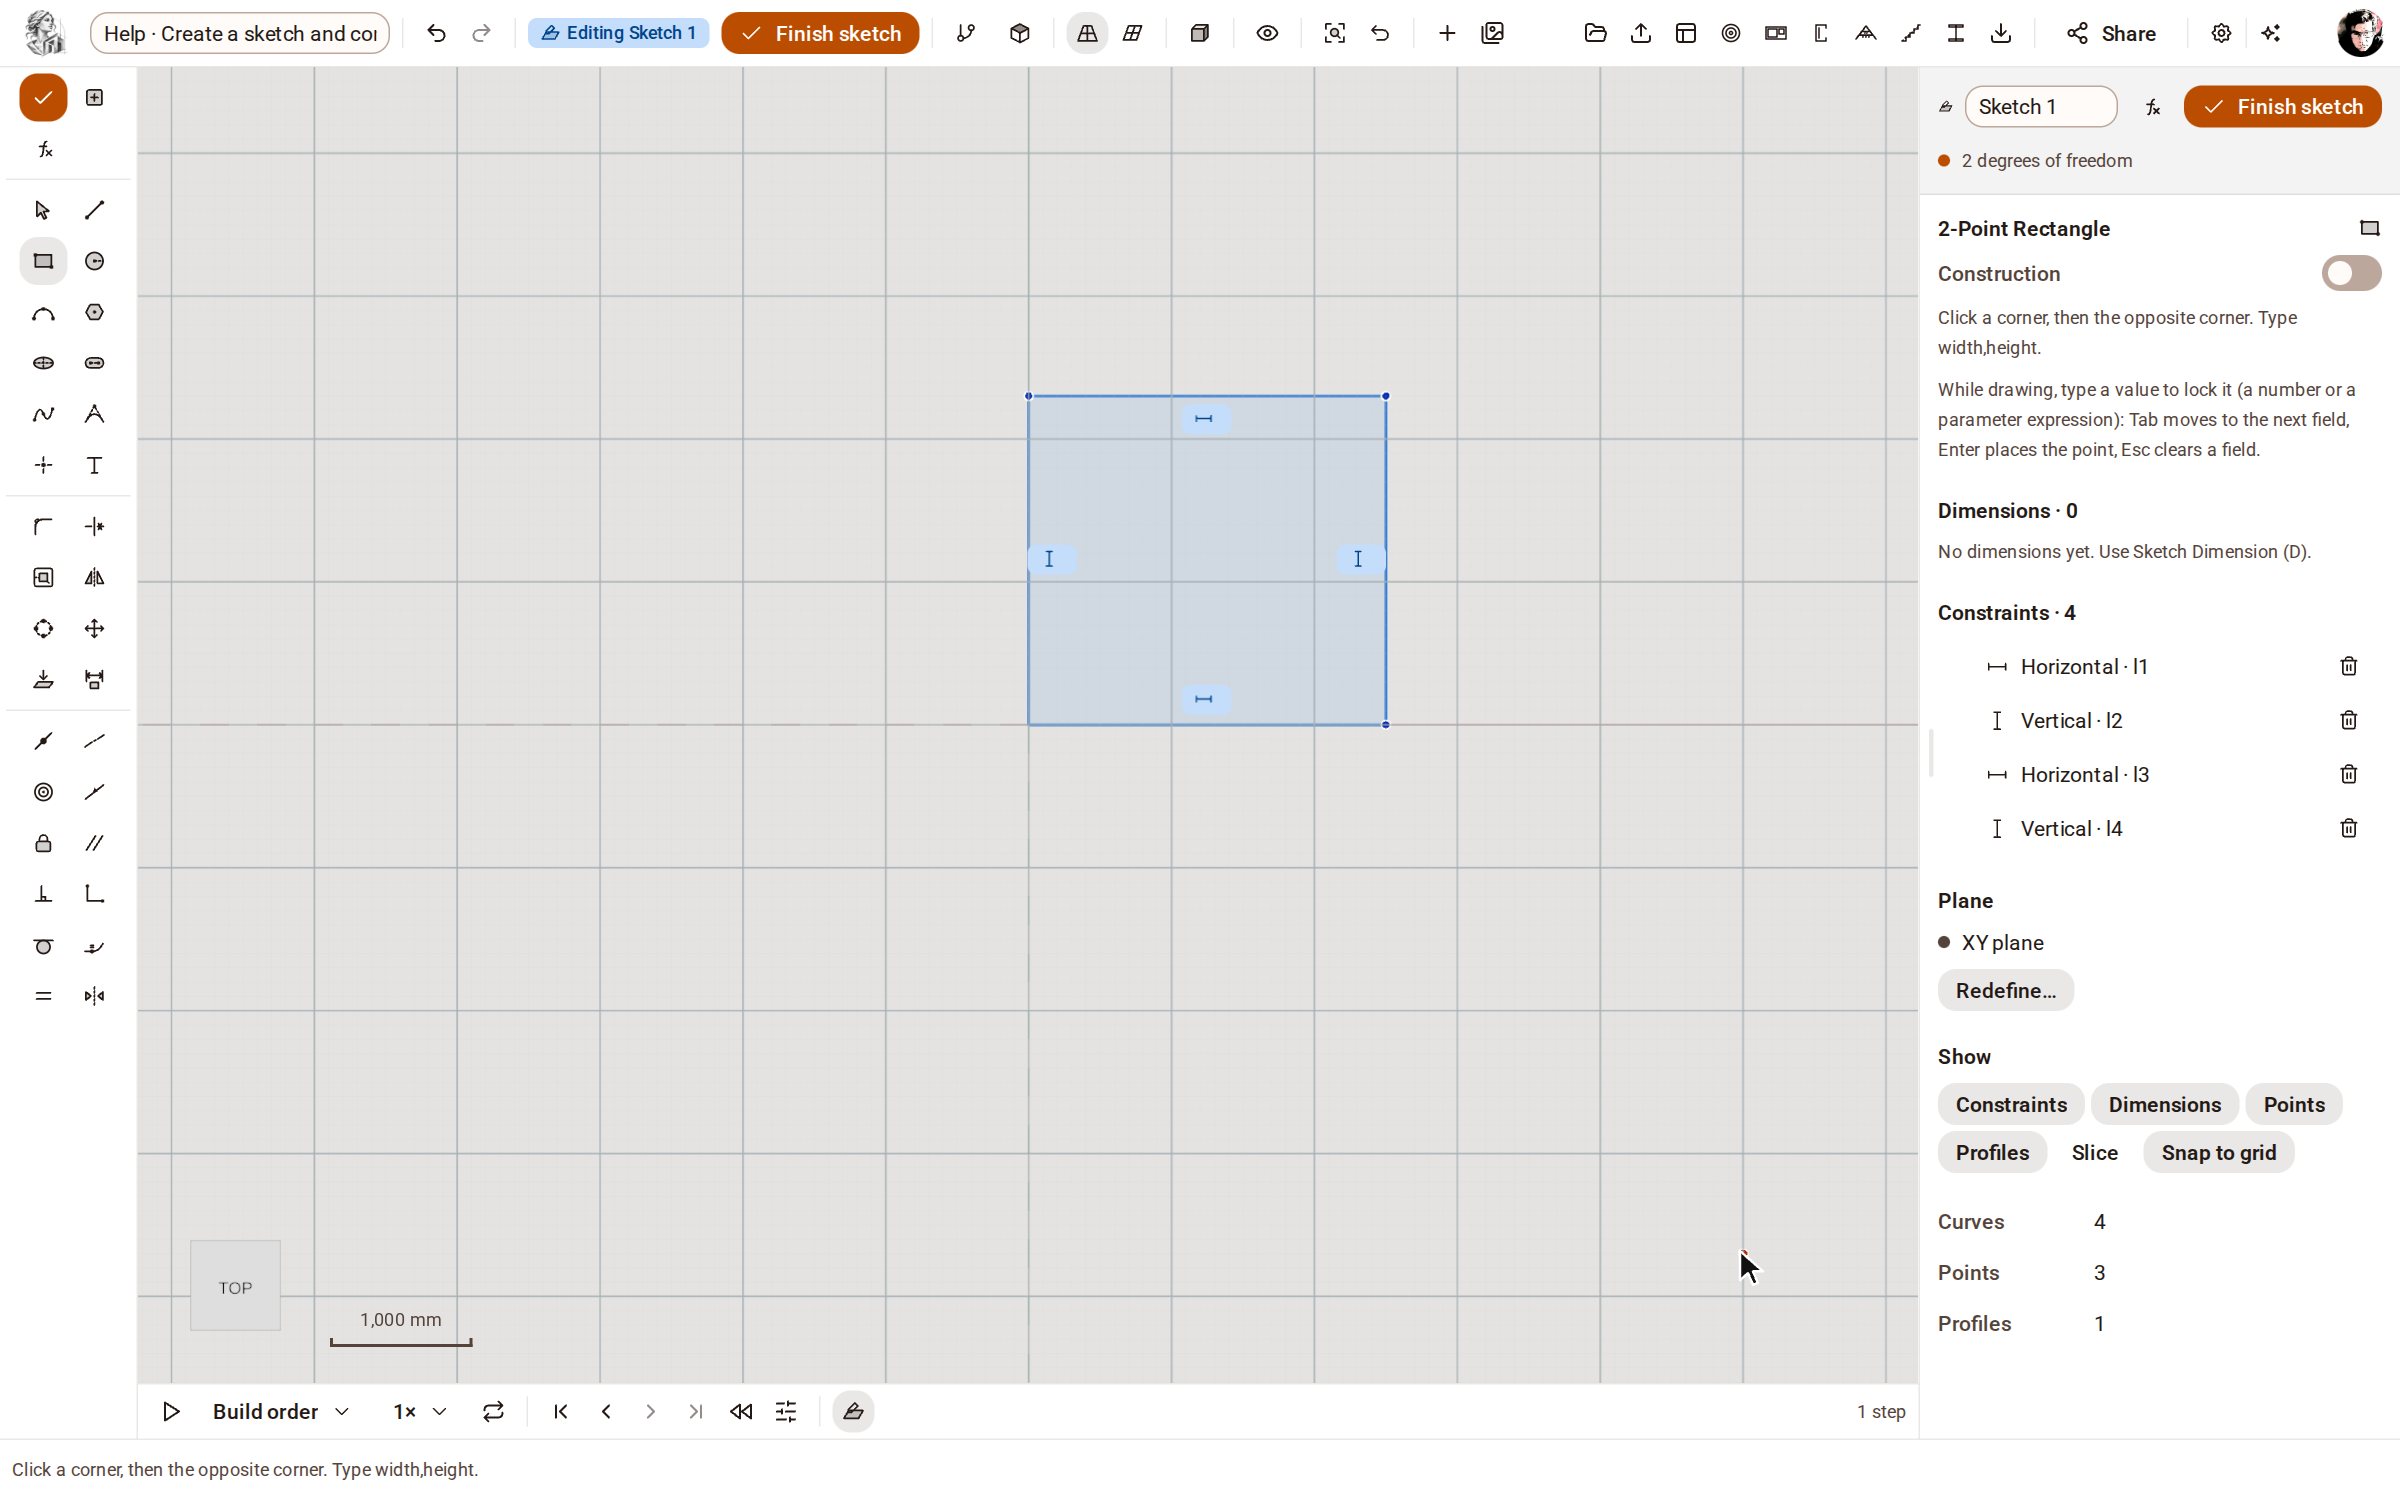Toggle Points visibility chip
The width and height of the screenshot is (2400, 1500).
2294,1104
